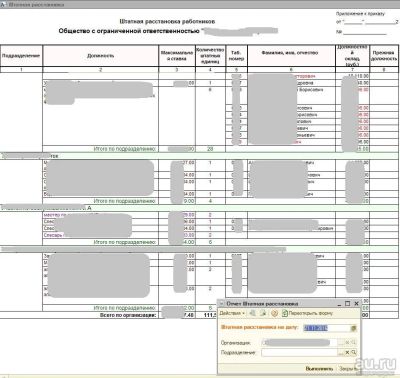Open the Подразделение selection ellipsis button
The image size is (400, 378).
[x=341, y=352]
